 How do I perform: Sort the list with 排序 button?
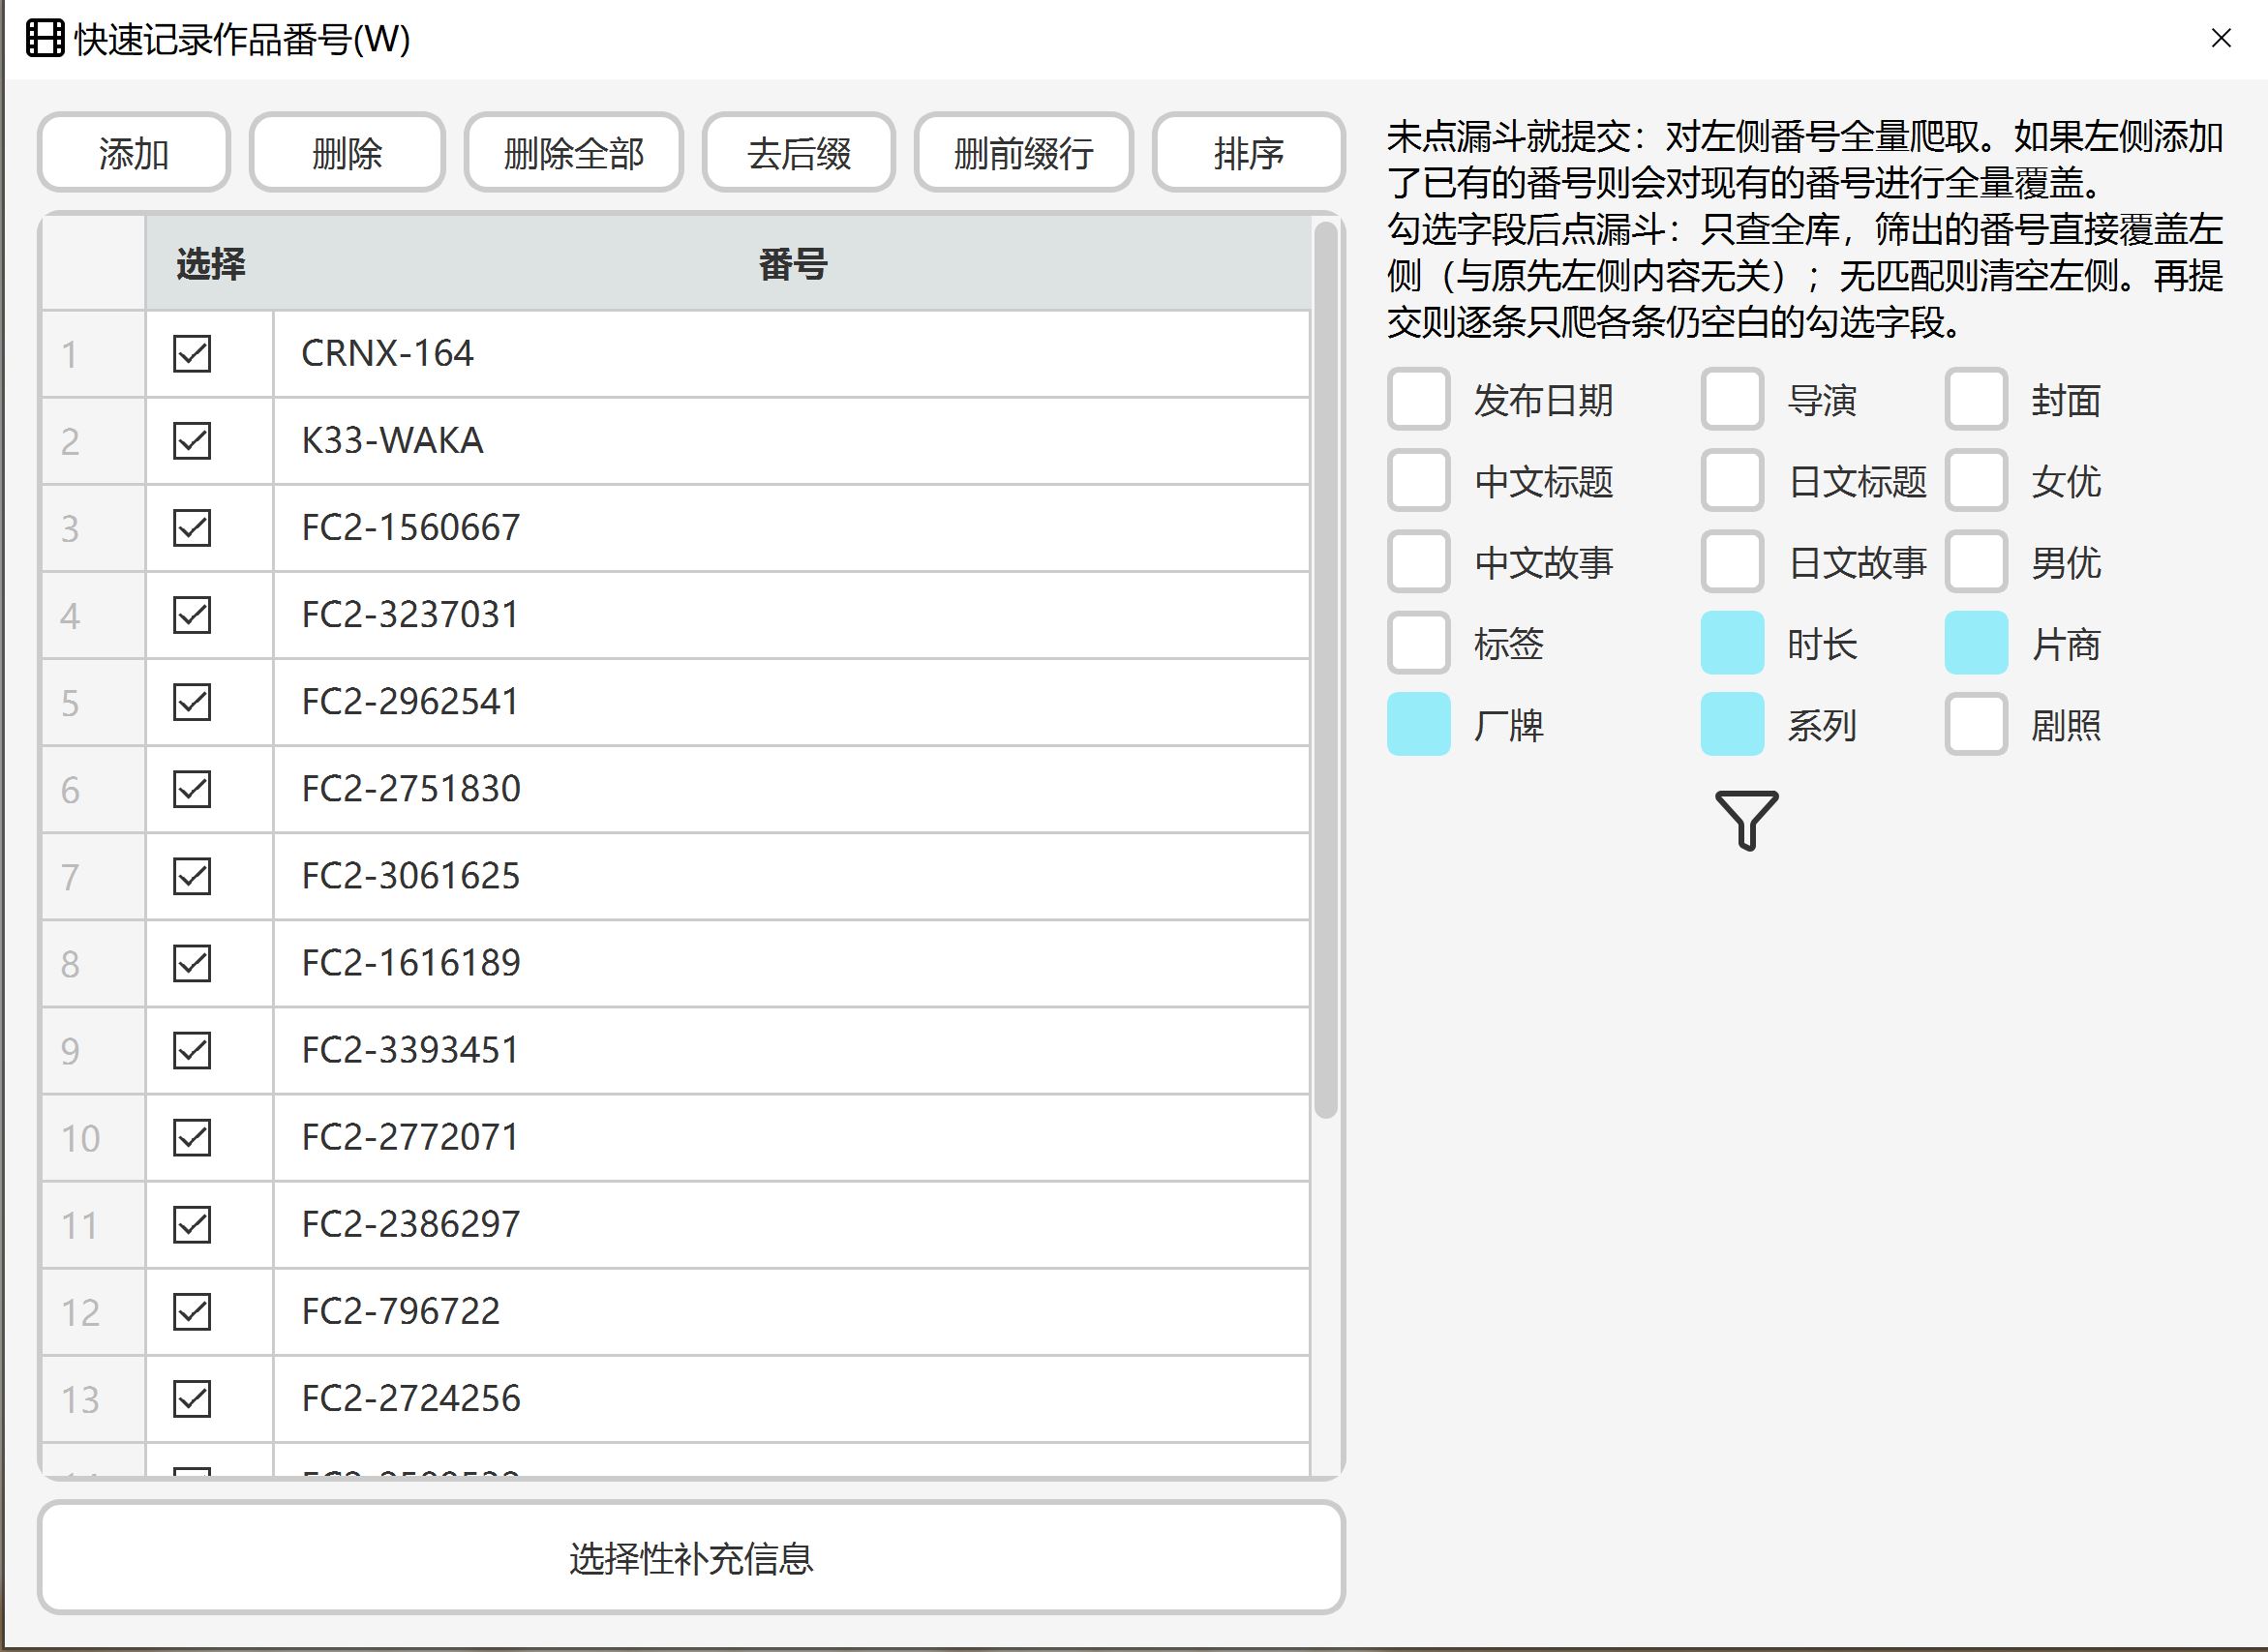pyautogui.click(x=1247, y=153)
